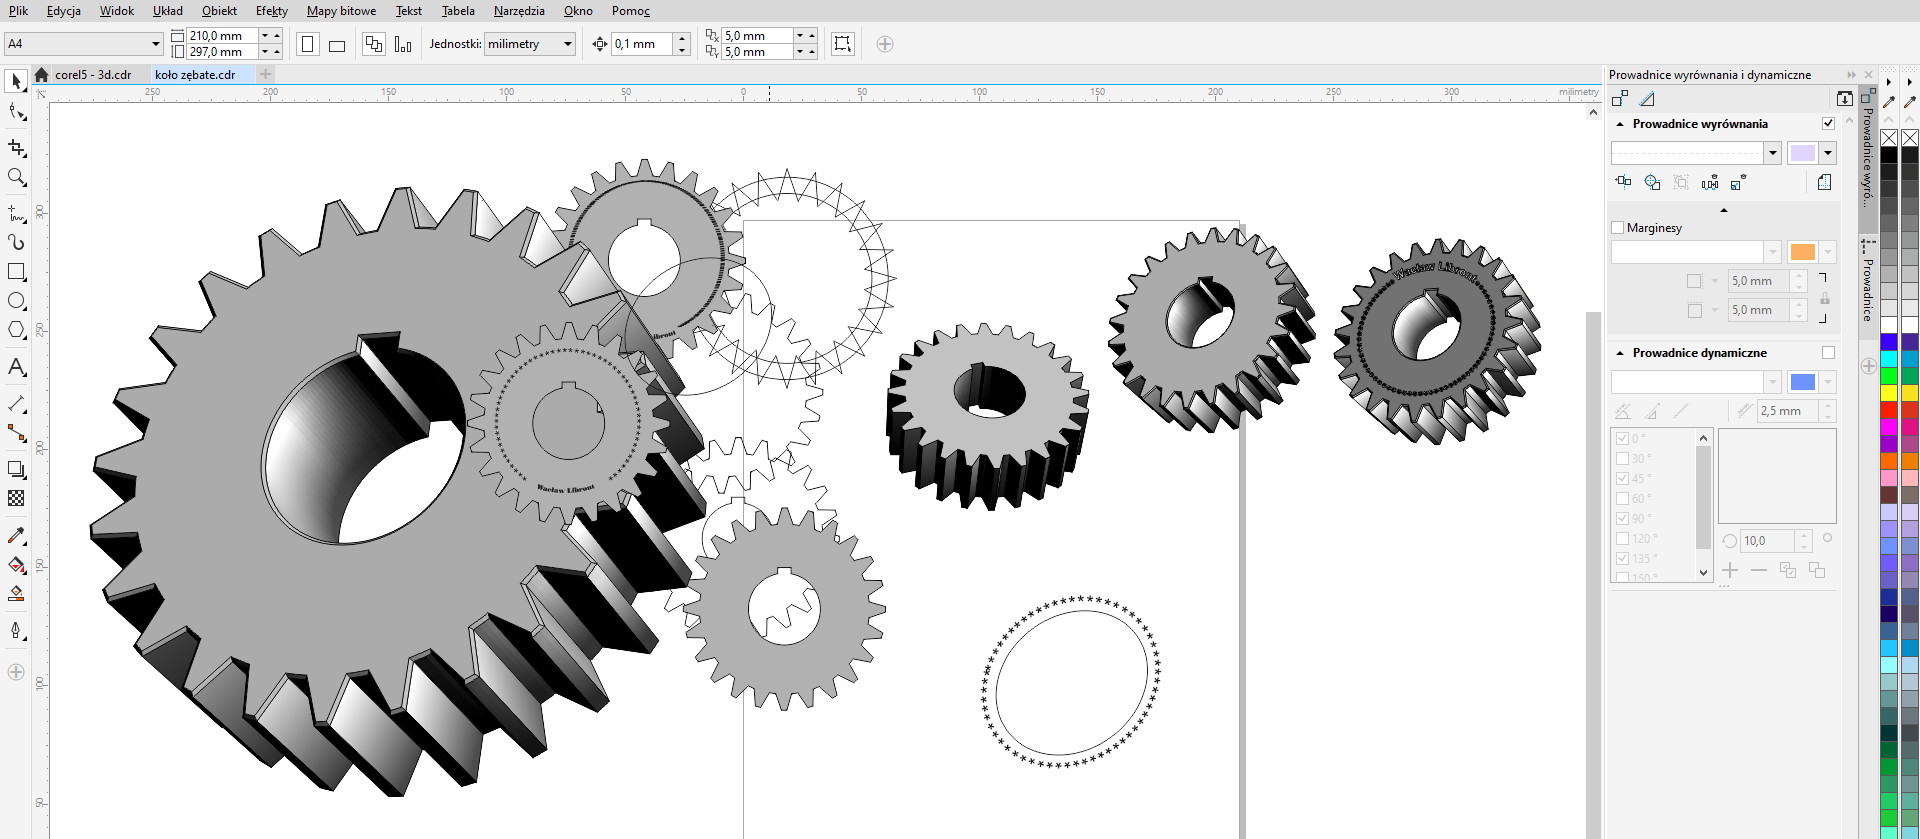Screen dimensions: 1920x839
Task: Collapse the Prowadnice wyrównania section
Action: tap(1620, 124)
